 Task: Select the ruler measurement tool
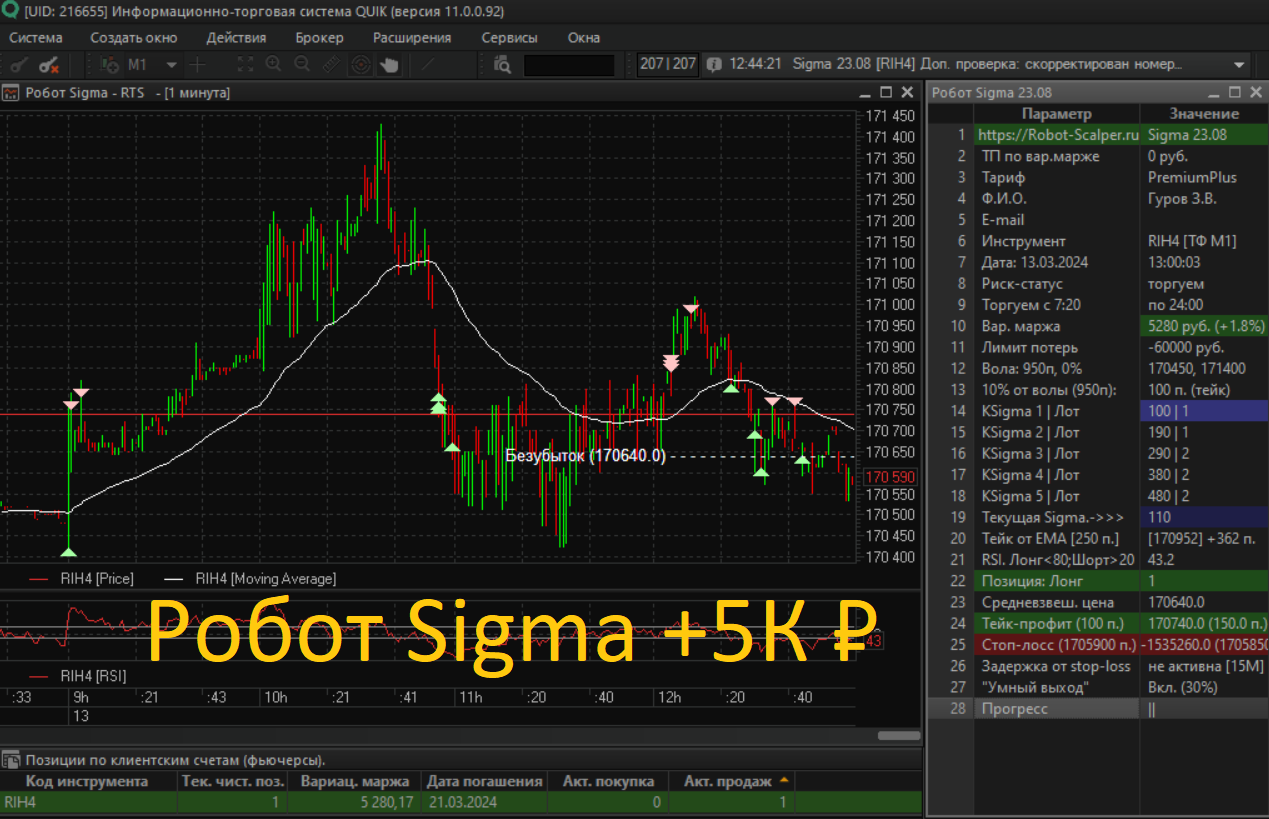[x=331, y=65]
